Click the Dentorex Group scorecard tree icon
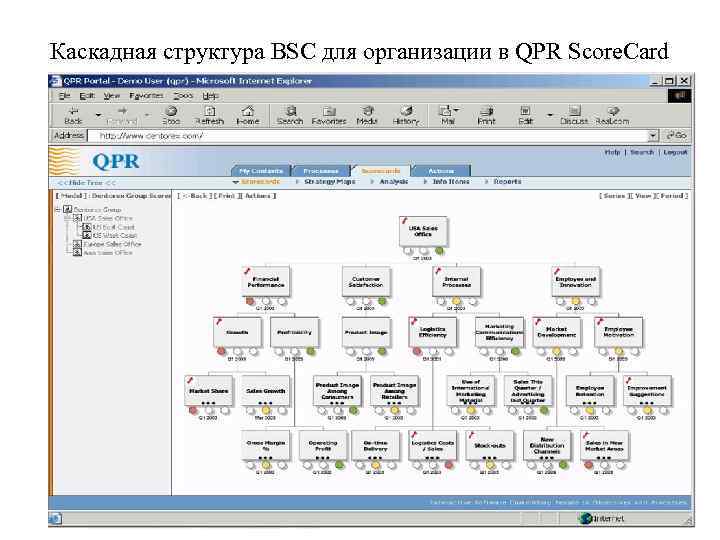The height and width of the screenshot is (540, 720). click(68, 209)
